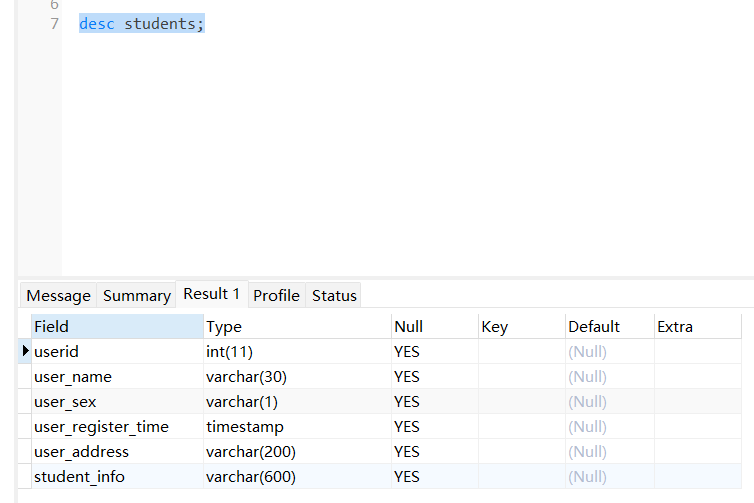Screen dimensions: 754x503
Task: Select the Result 1 tab
Action: 212,294
